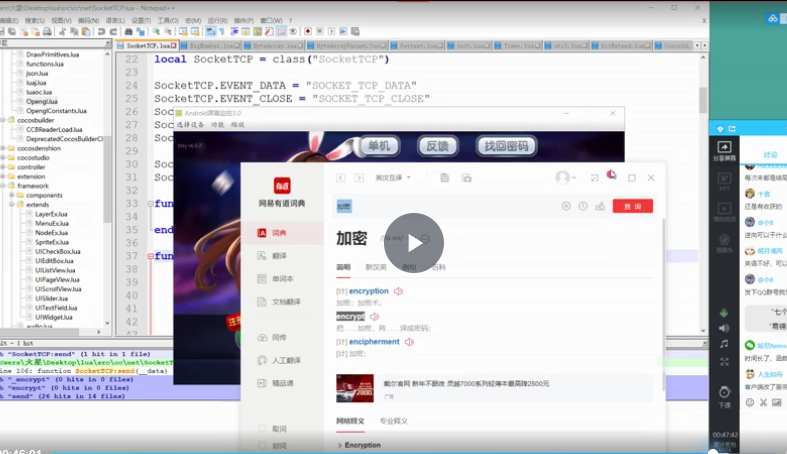Switch to the SocketTCP.lua editor tab
The image size is (787, 454).
click(147, 46)
